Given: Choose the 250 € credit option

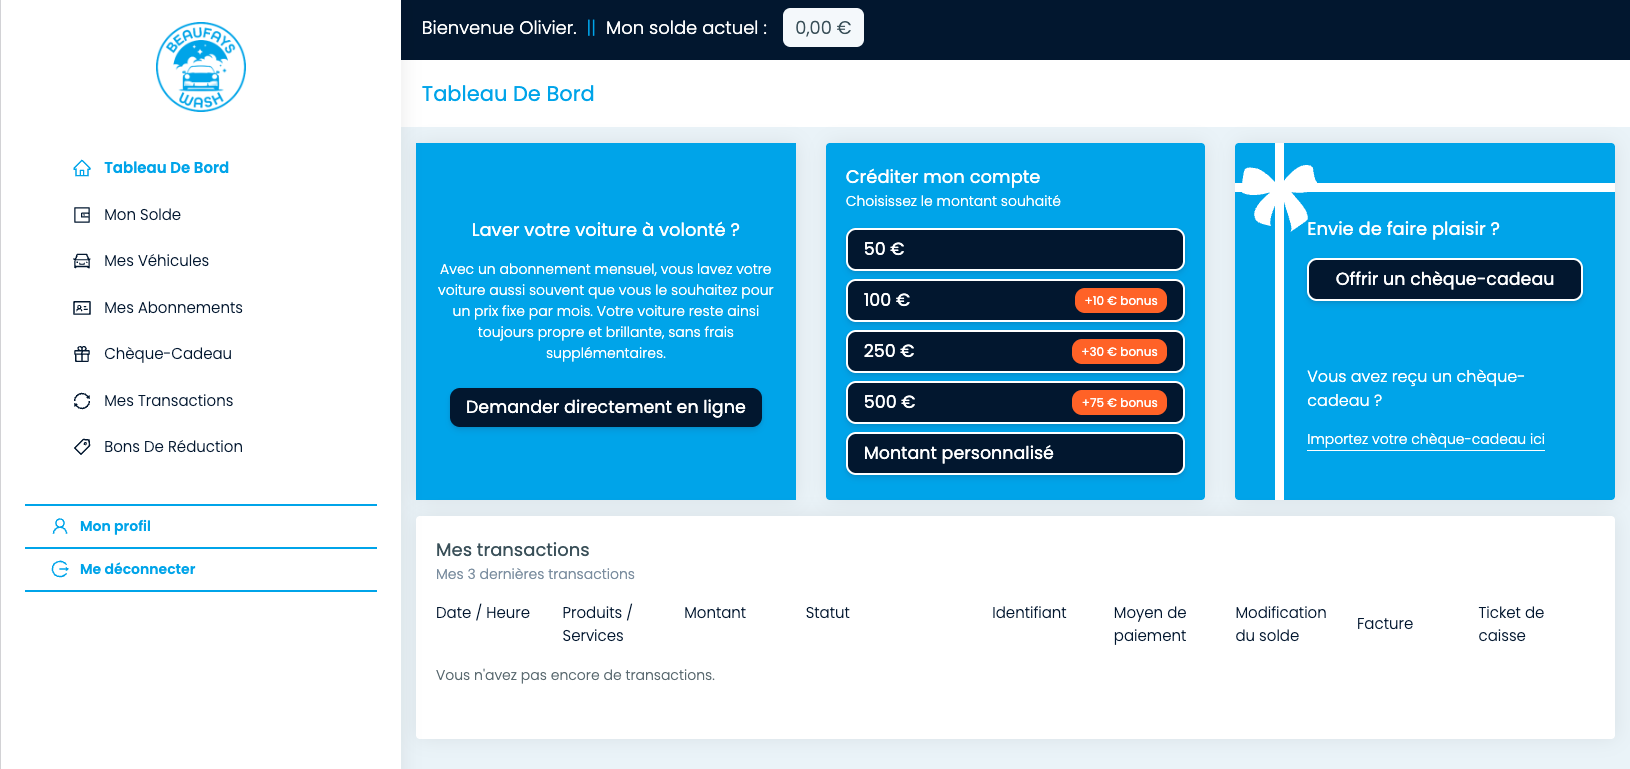Looking at the screenshot, I should (x=1015, y=351).
